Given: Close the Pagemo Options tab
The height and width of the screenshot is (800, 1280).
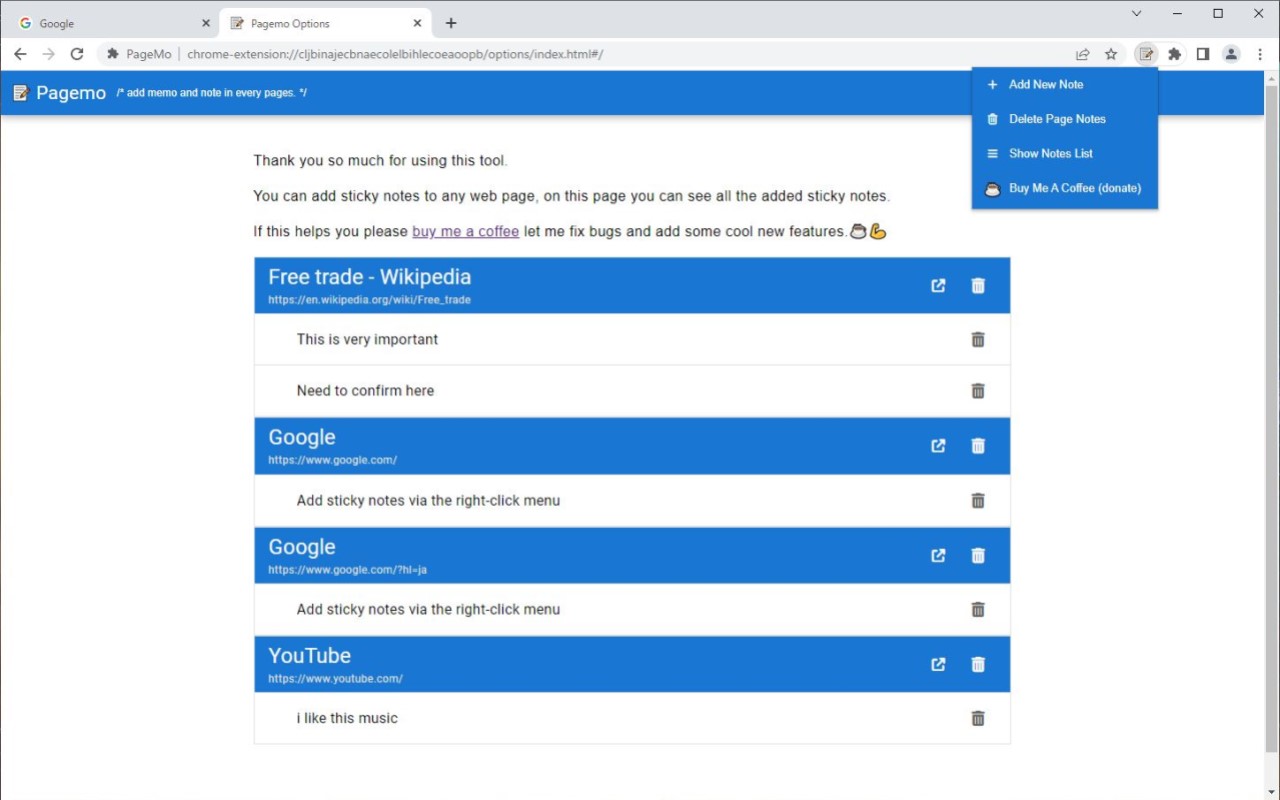Looking at the screenshot, I should (x=417, y=23).
